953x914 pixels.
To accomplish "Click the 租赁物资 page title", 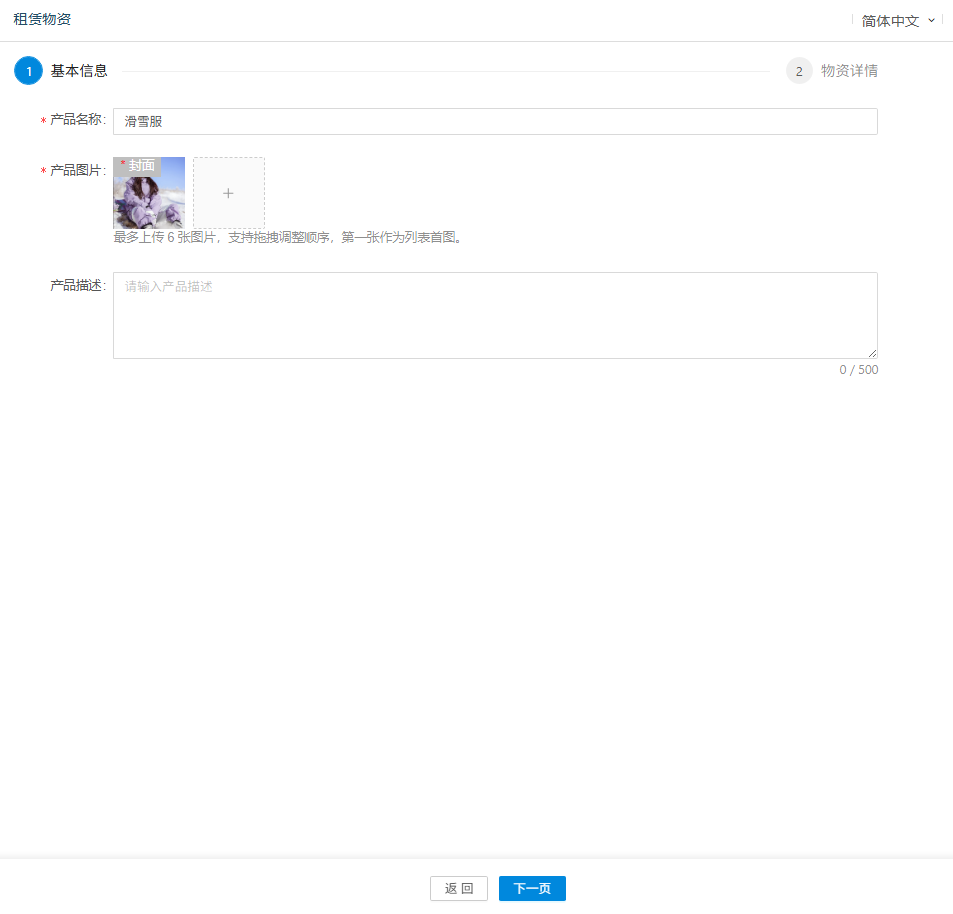I will 42,19.
